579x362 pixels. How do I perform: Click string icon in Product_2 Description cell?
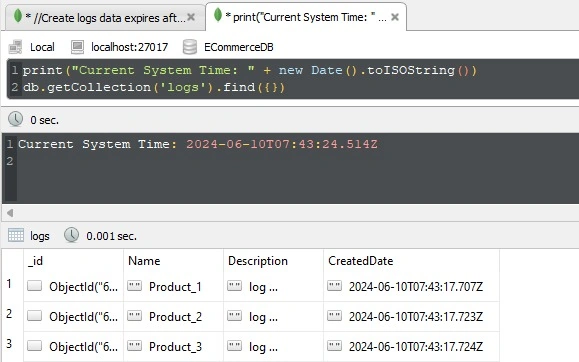point(234,315)
